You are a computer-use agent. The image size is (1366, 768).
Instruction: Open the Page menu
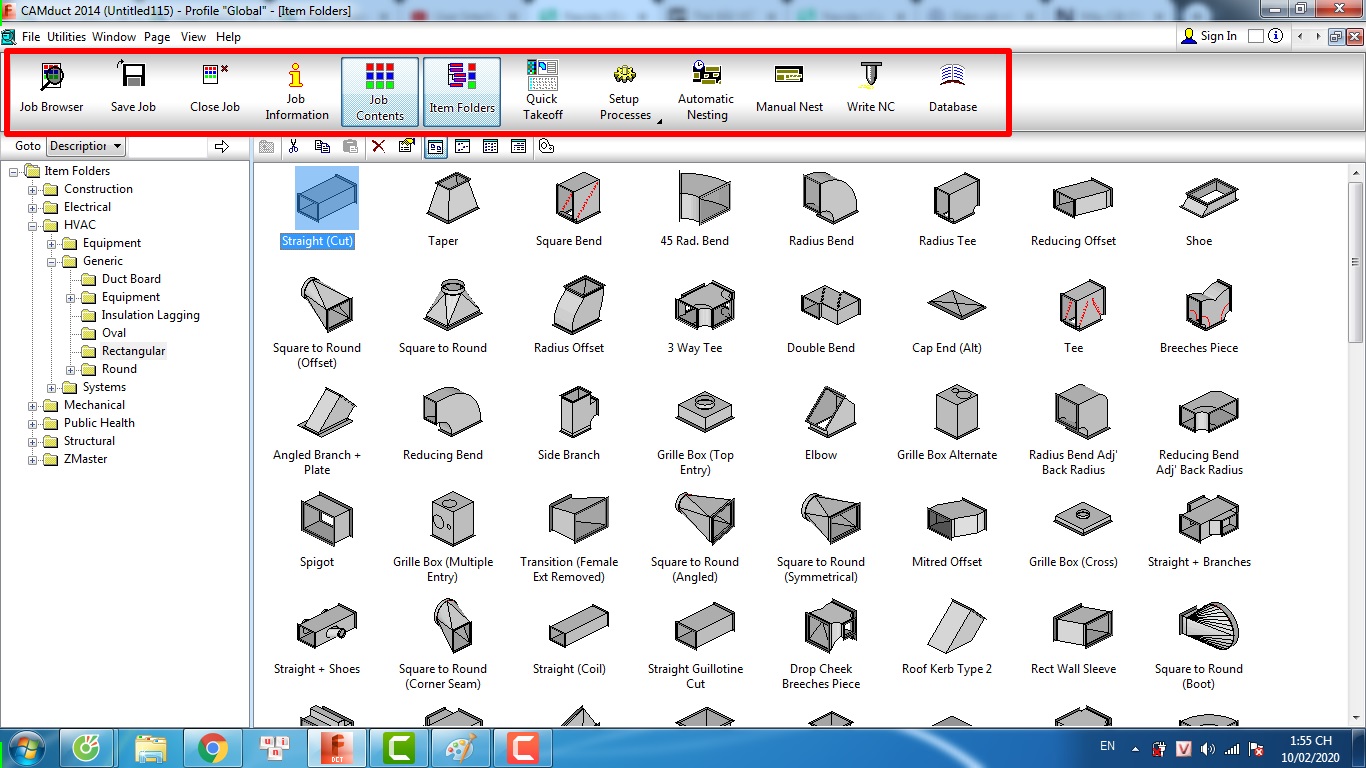pos(157,37)
